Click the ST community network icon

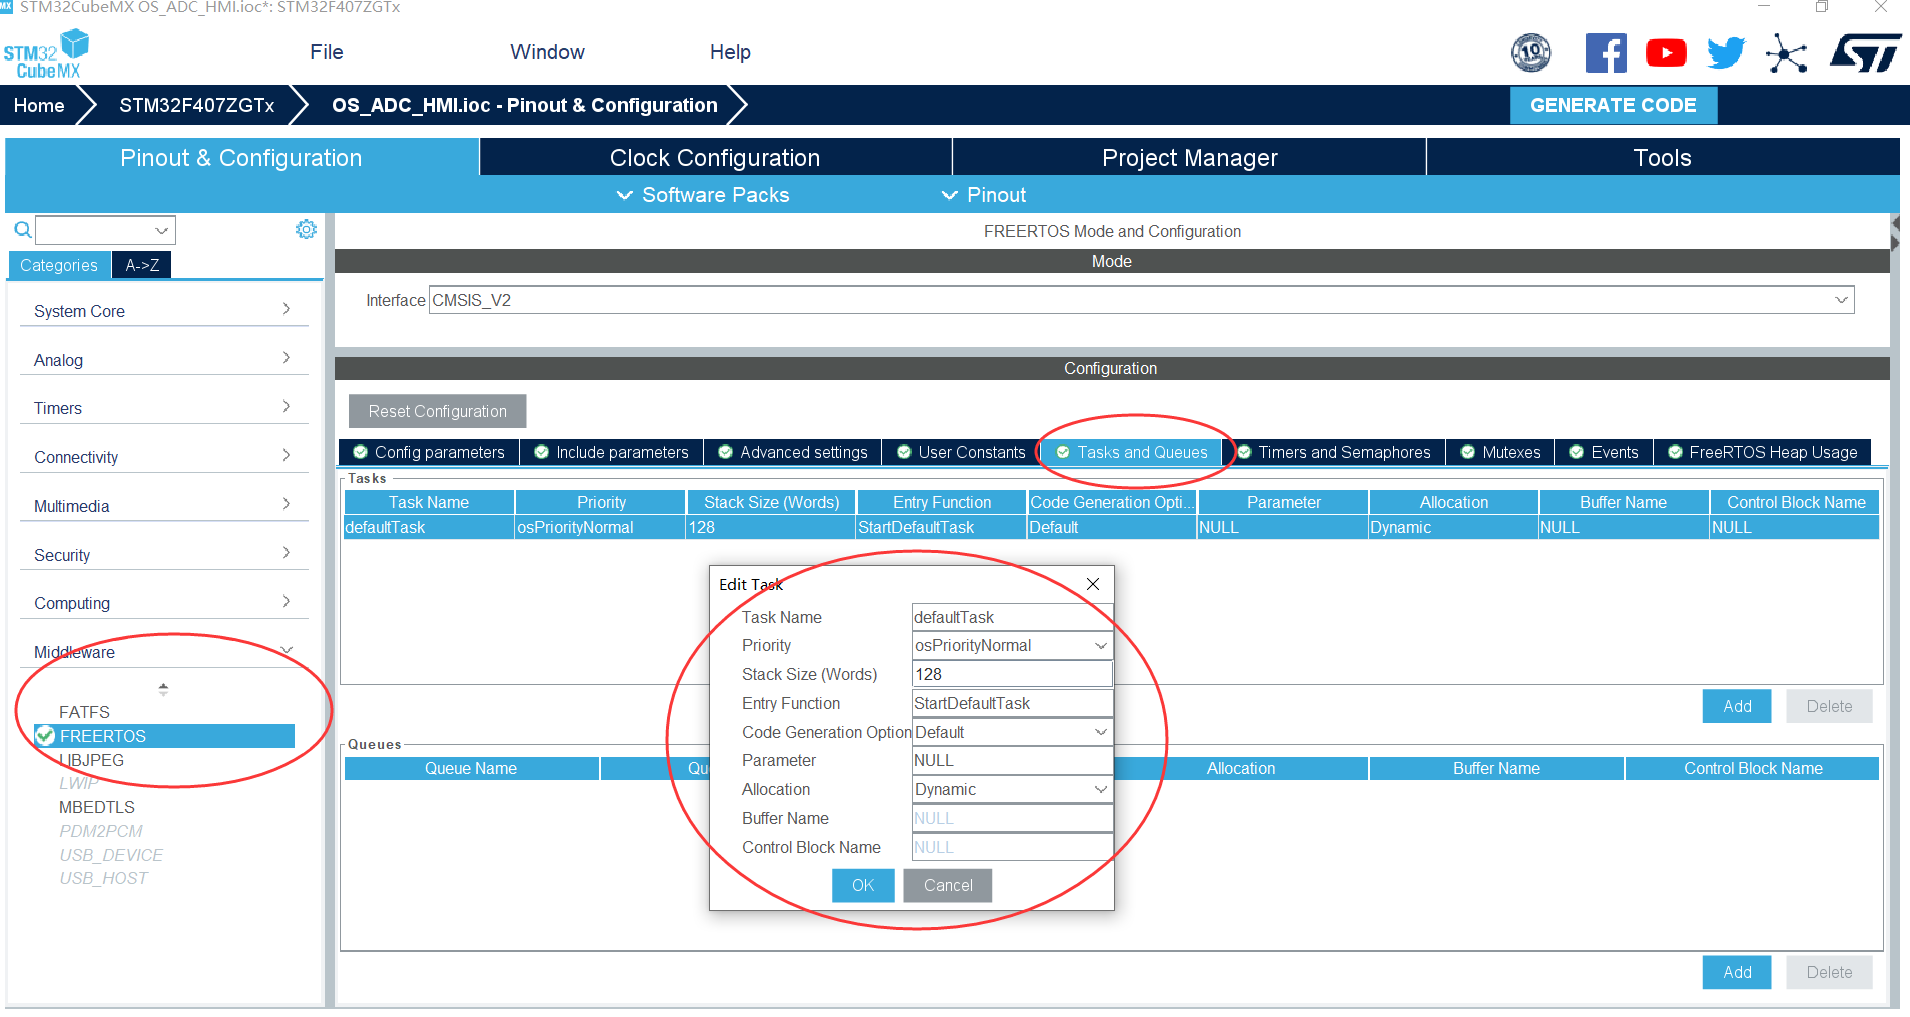[x=1786, y=53]
